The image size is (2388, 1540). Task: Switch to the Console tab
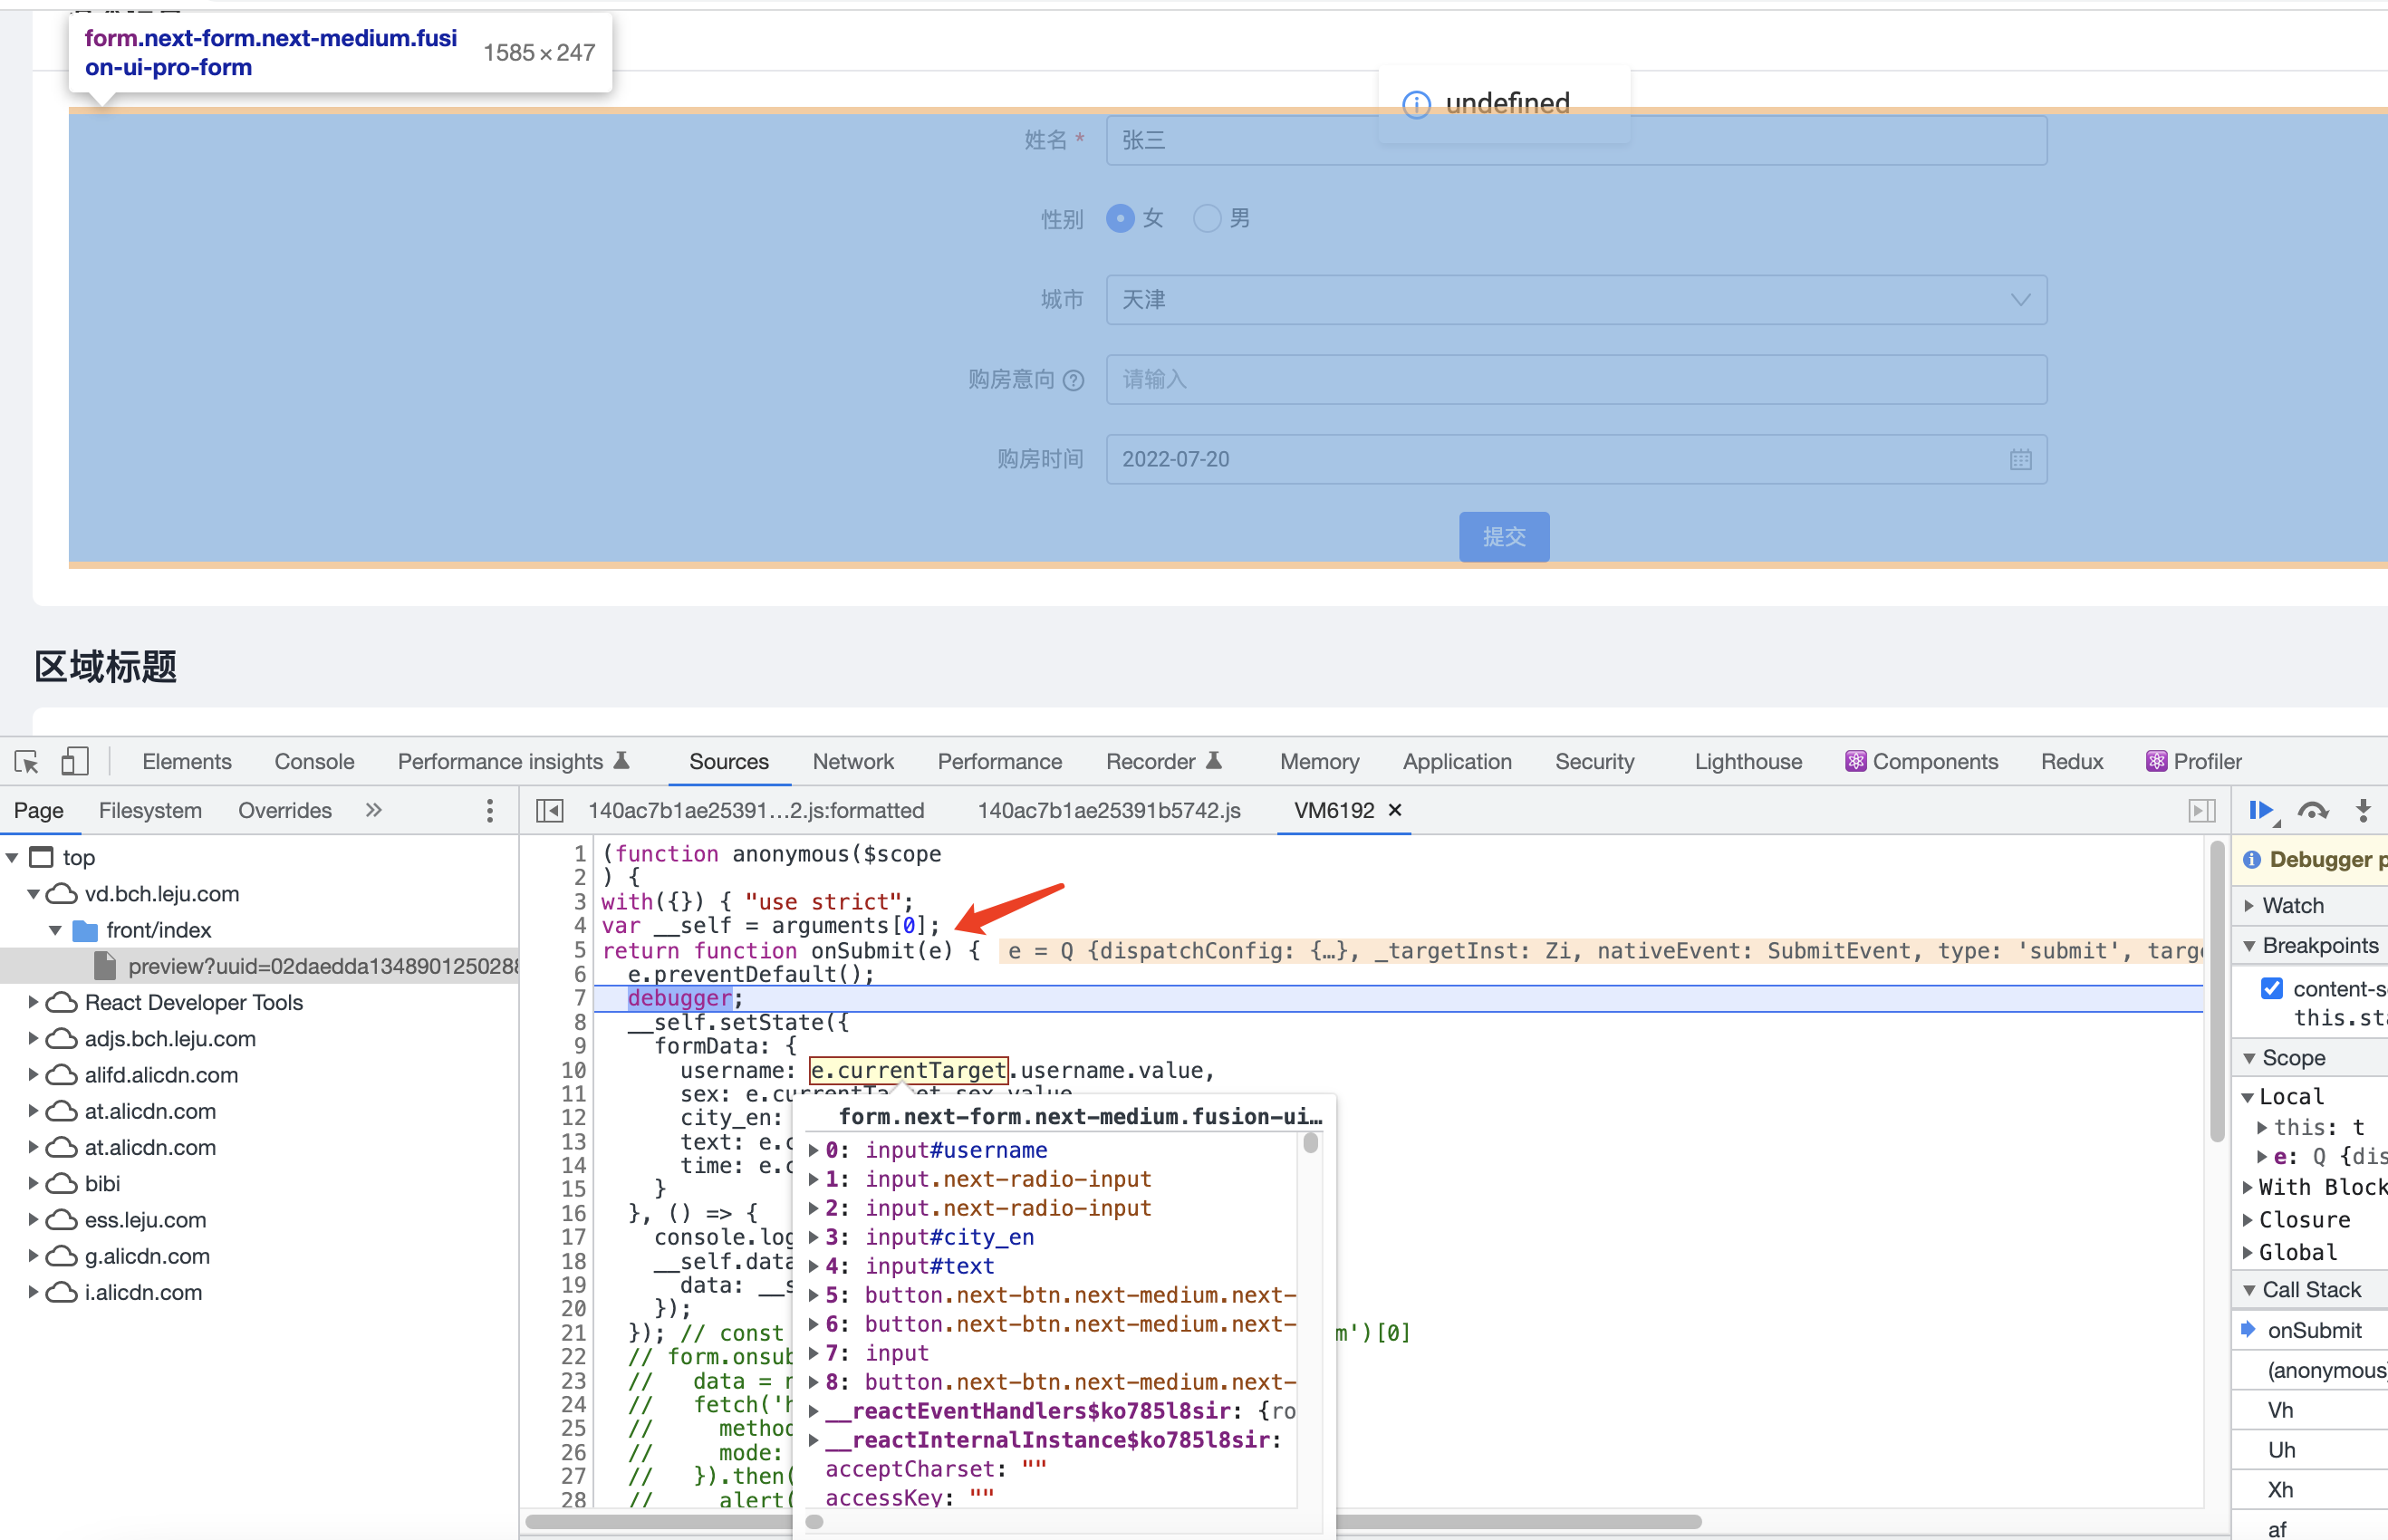click(x=314, y=761)
